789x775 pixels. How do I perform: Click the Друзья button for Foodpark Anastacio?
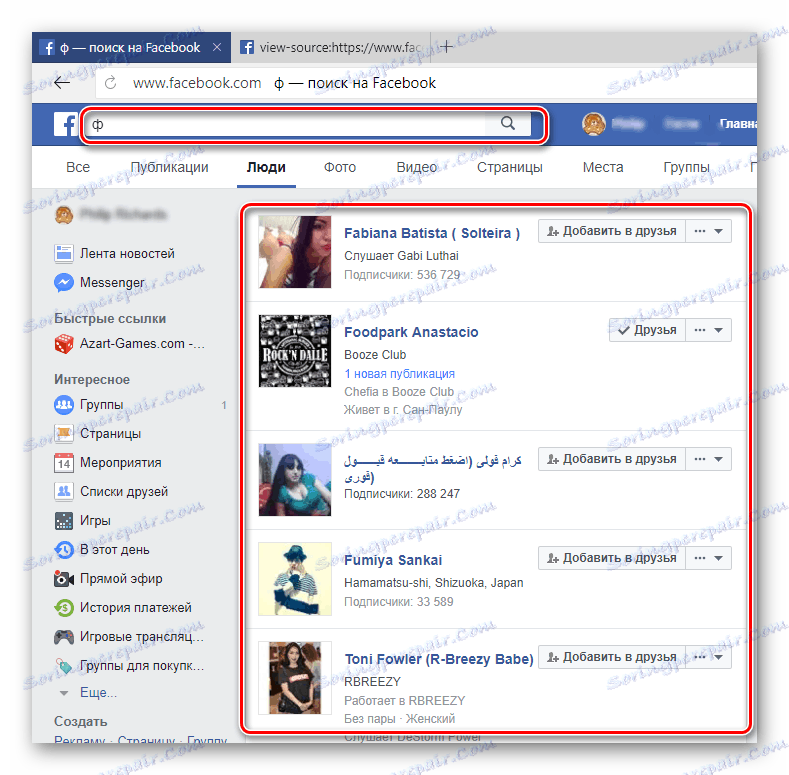pos(647,330)
